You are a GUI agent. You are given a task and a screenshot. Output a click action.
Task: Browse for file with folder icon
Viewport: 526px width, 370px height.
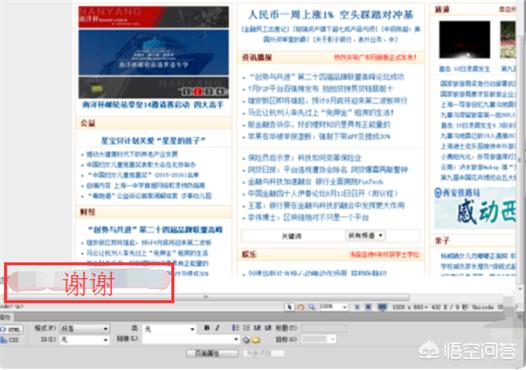click(256, 340)
